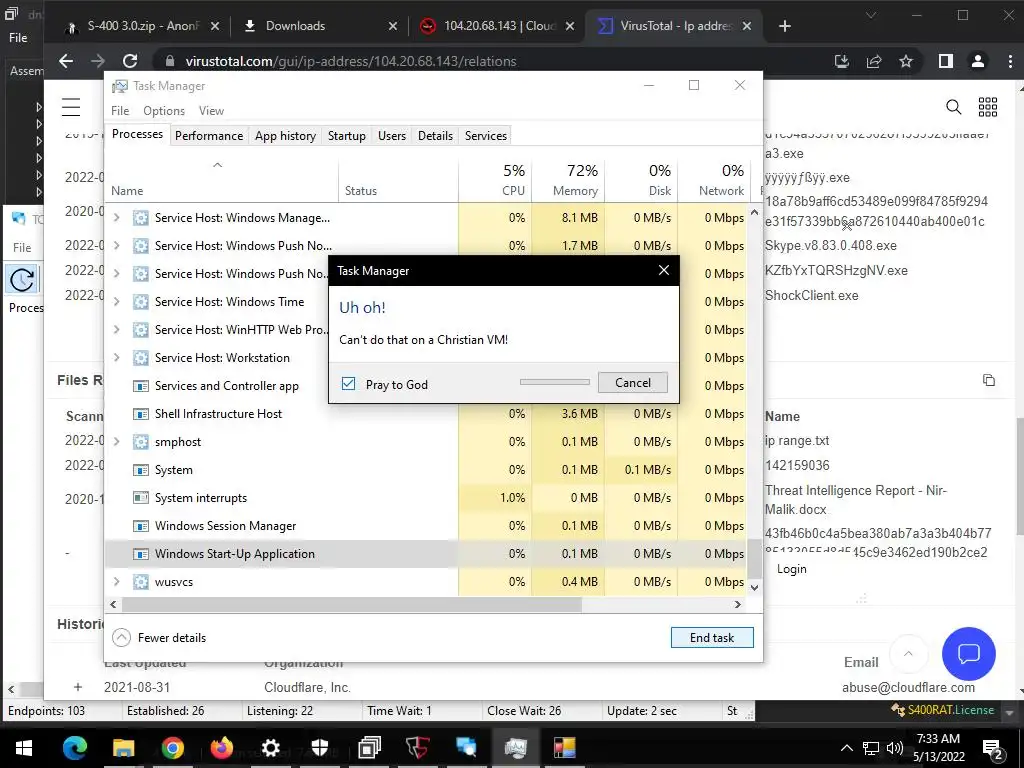The image size is (1024, 768).
Task: Switch to the App history tab
Action: (x=285, y=135)
